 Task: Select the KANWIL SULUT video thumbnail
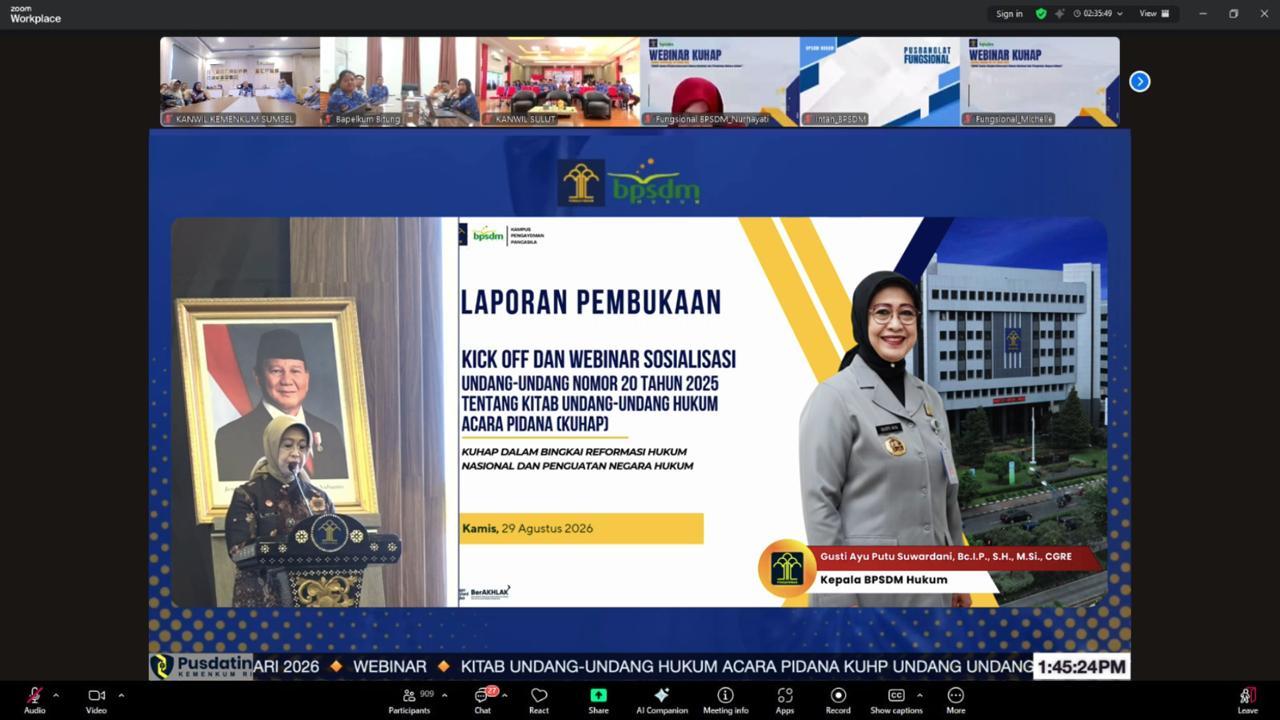click(559, 82)
